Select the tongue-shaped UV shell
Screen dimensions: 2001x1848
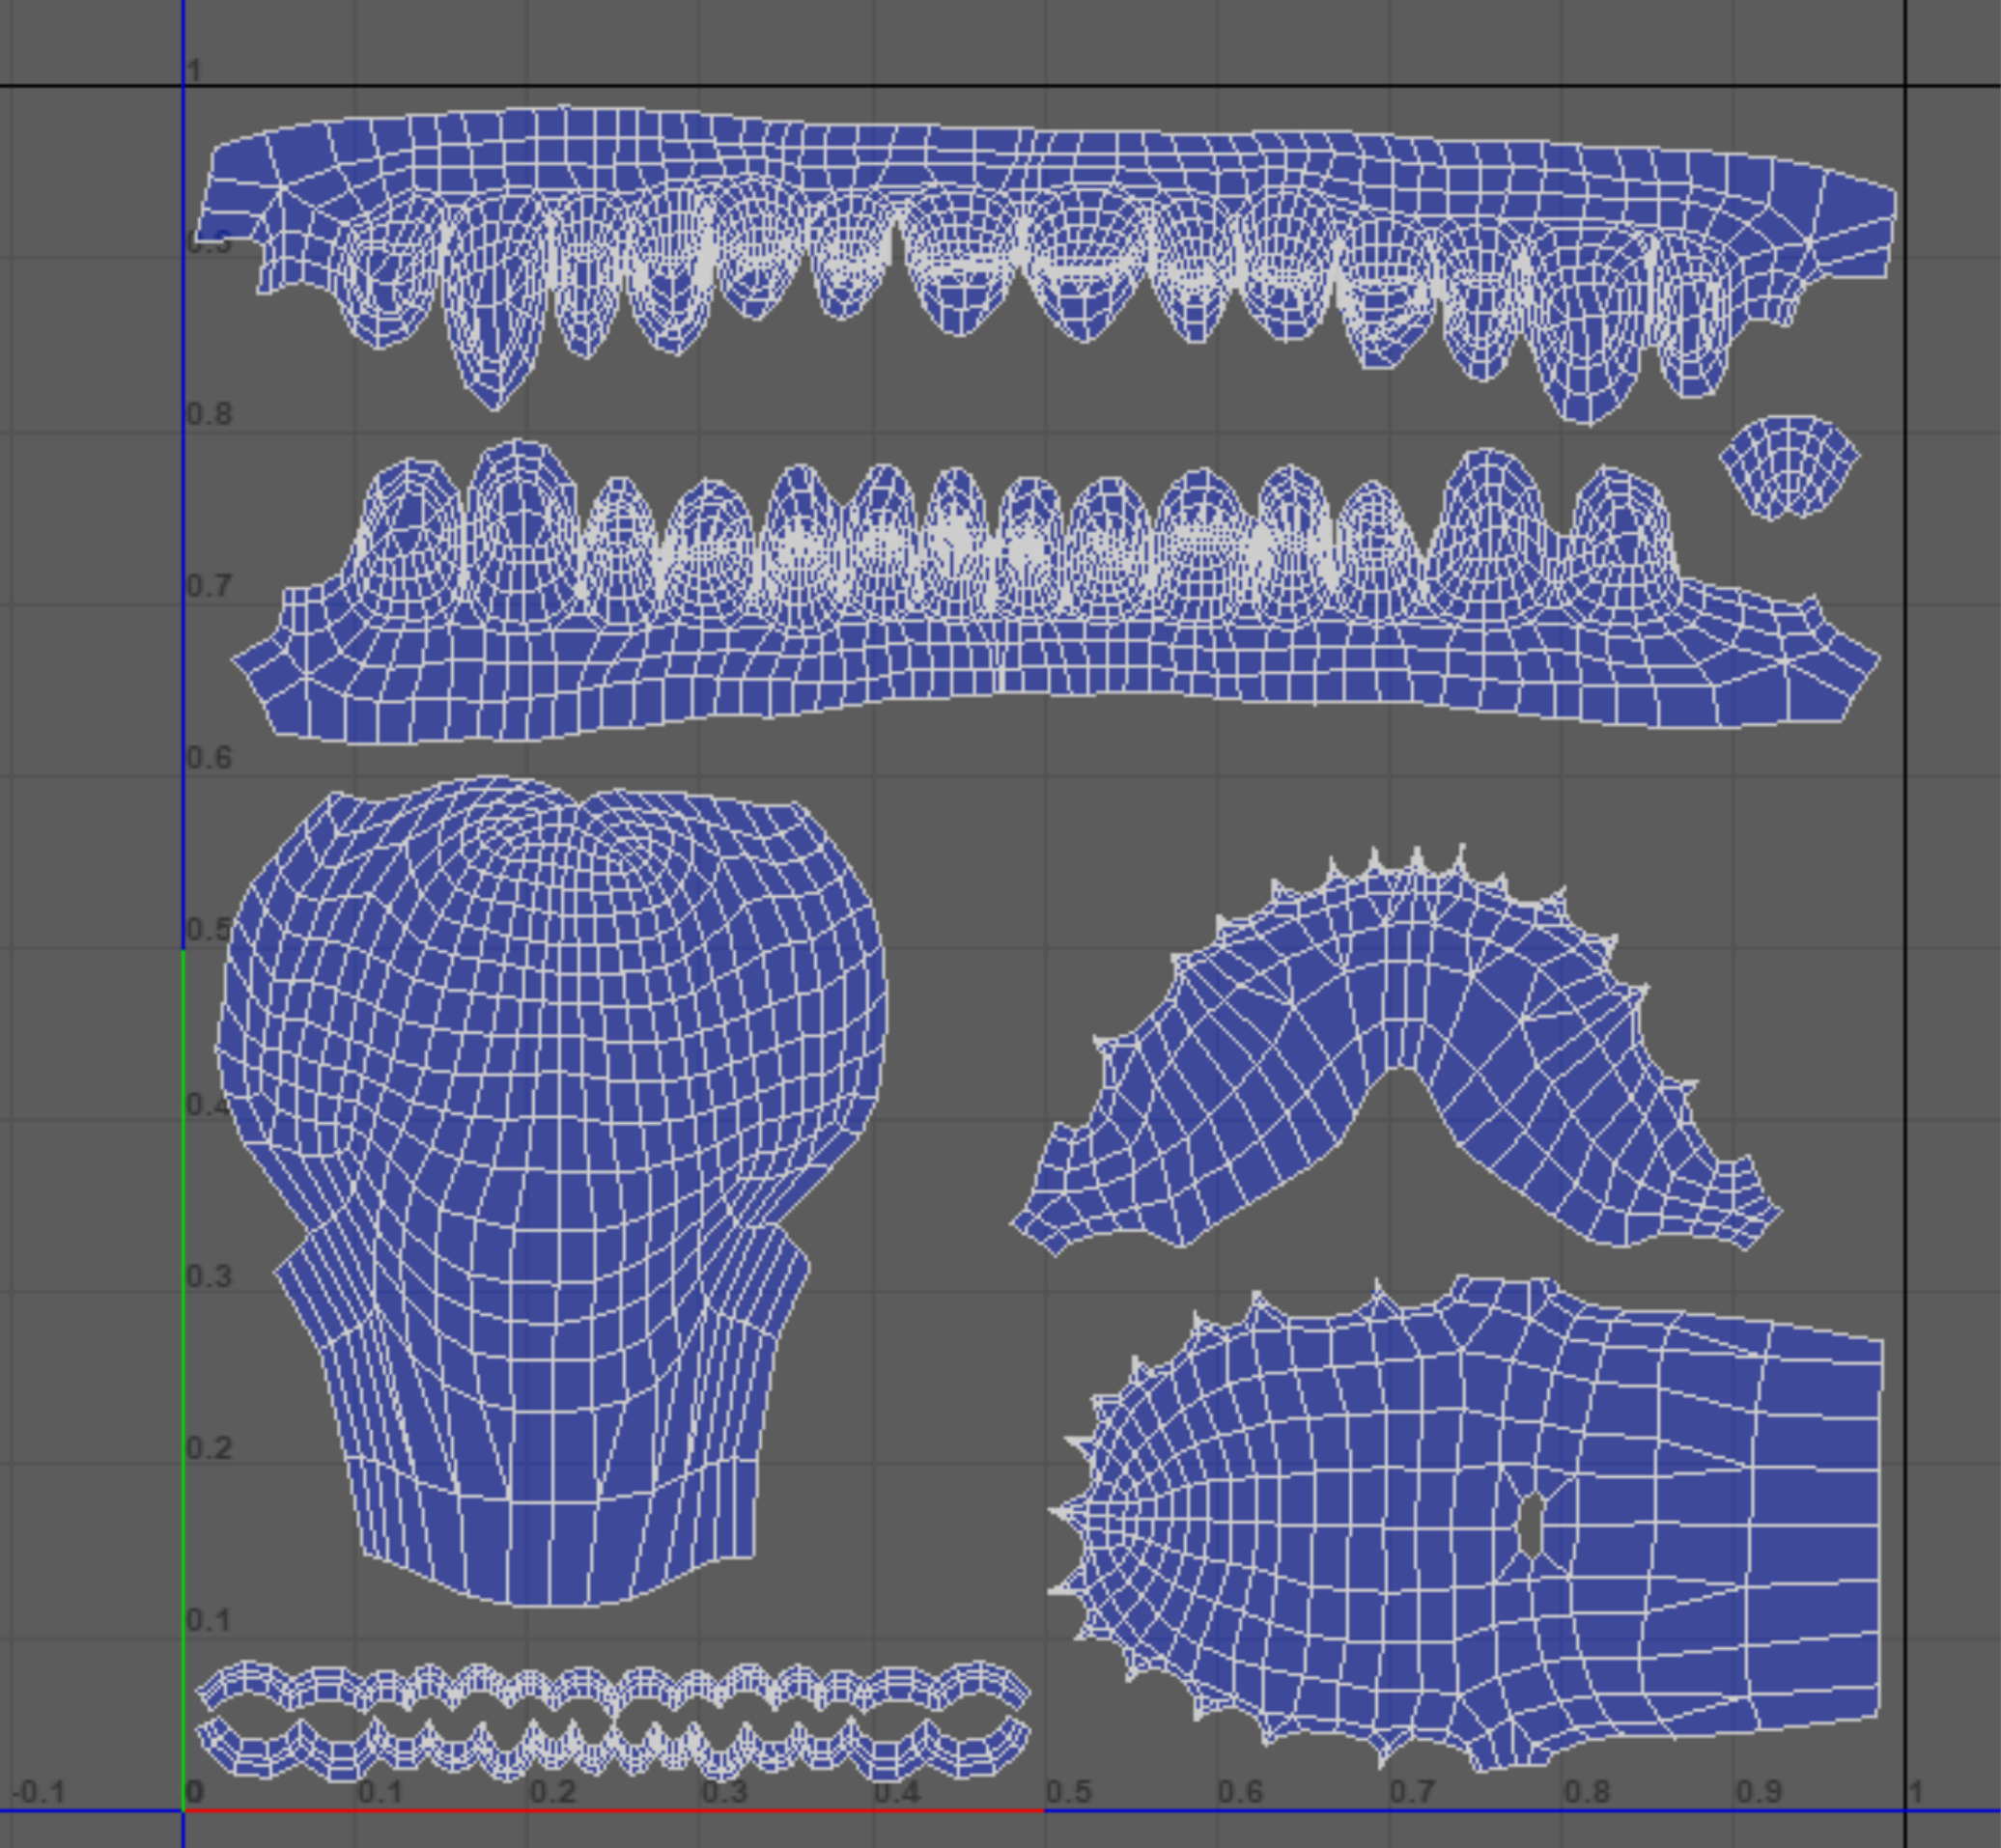550,1190
